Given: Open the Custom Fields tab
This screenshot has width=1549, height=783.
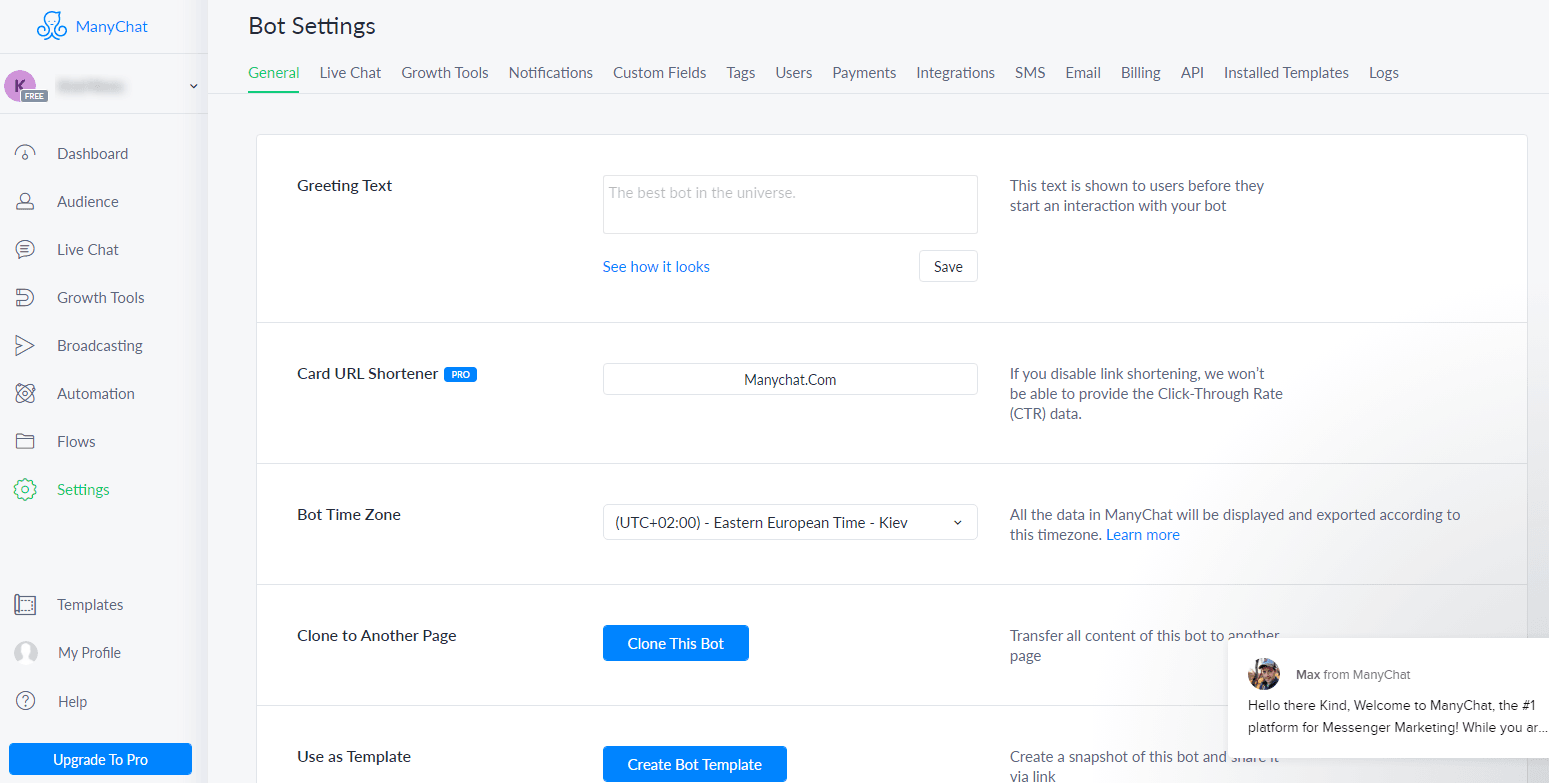Looking at the screenshot, I should [x=660, y=73].
